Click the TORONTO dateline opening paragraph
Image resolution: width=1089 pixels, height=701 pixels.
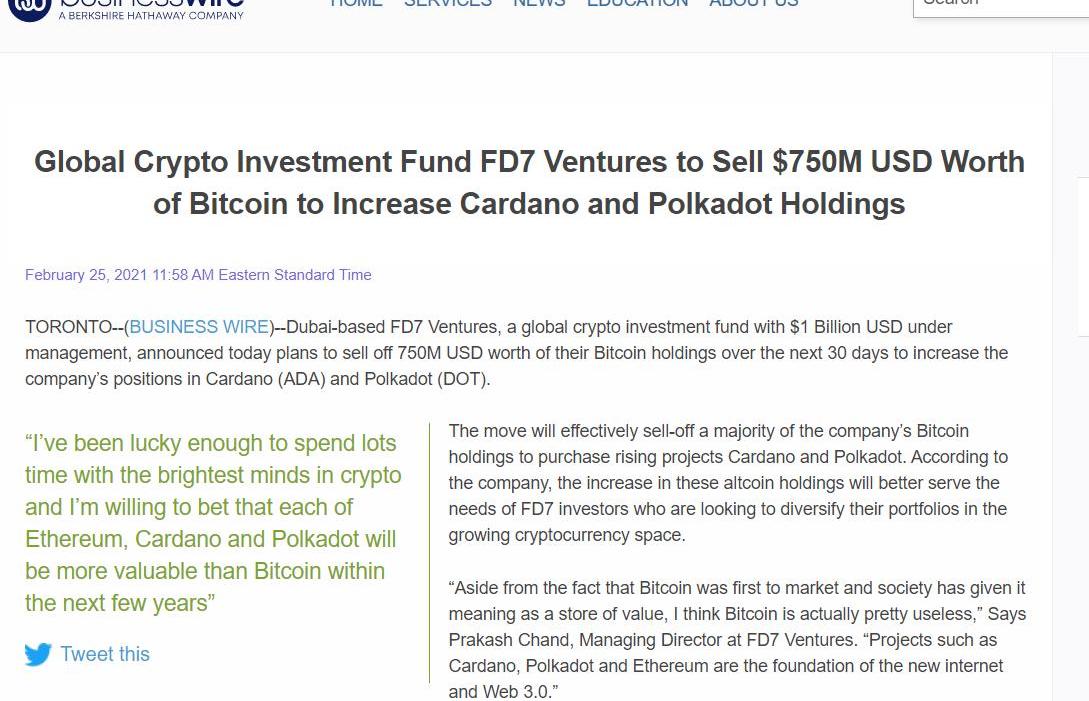pos(517,353)
